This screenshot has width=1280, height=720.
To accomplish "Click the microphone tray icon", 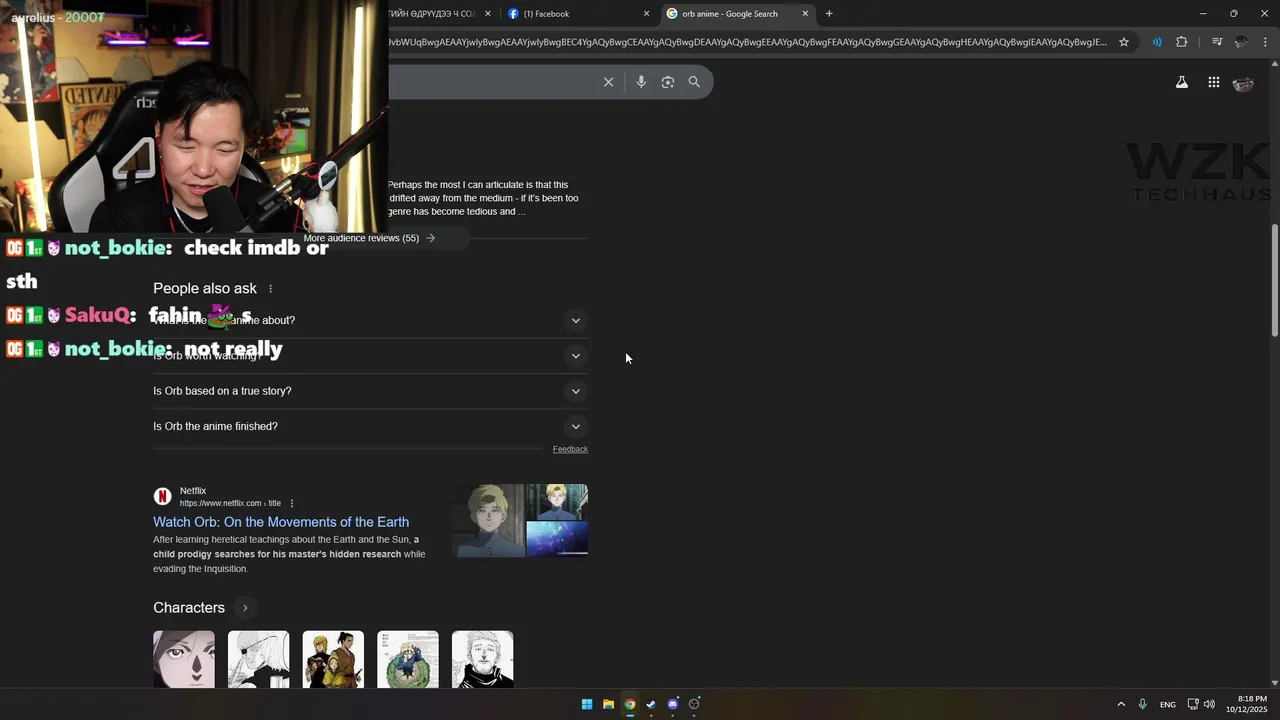I will click(1142, 704).
